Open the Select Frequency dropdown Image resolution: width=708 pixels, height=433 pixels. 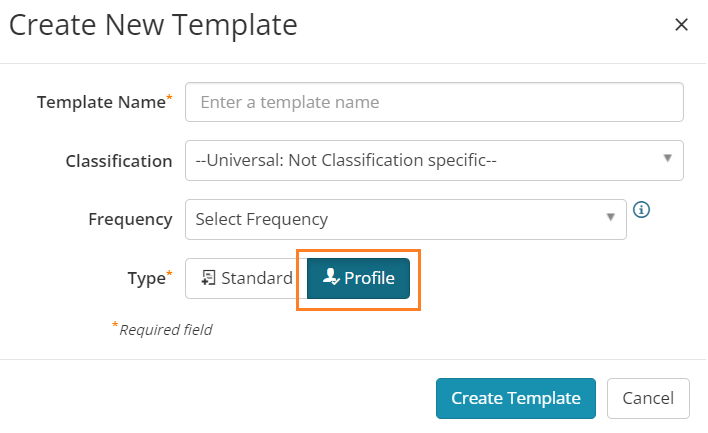[x=405, y=219]
